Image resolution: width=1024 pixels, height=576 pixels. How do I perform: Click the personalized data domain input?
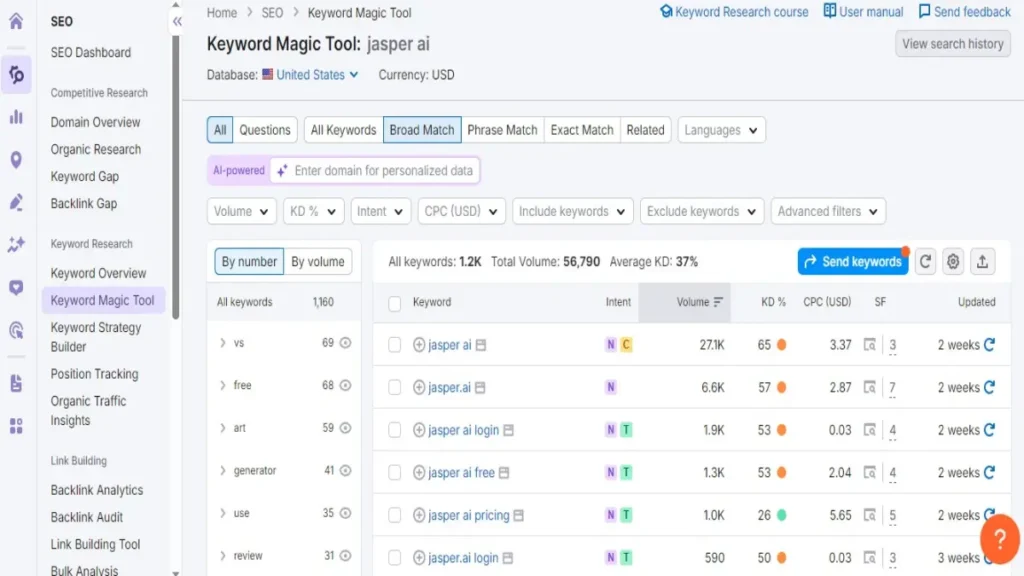pos(376,170)
